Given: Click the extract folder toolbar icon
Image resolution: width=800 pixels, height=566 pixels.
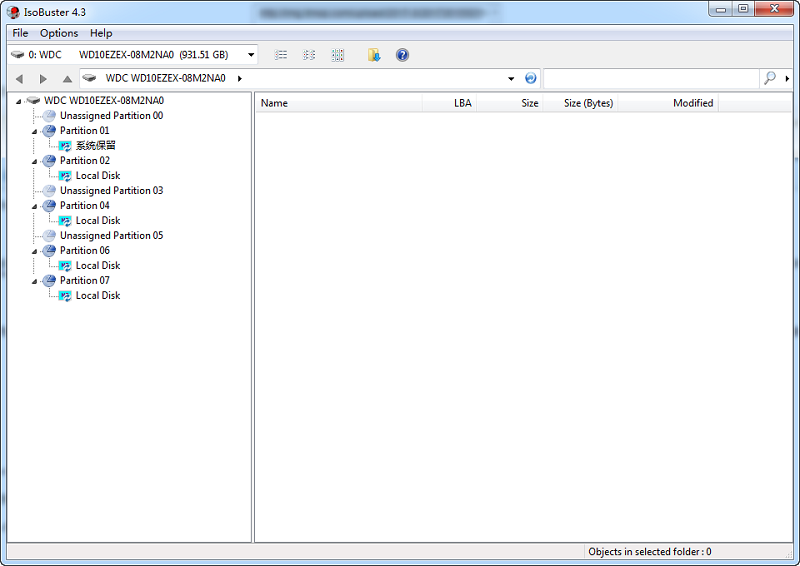Looking at the screenshot, I should (x=374, y=55).
